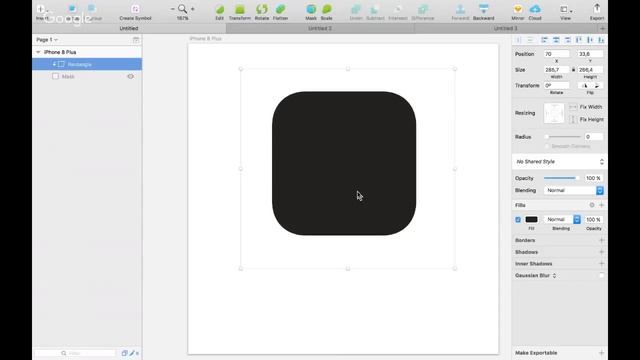
Task: Adjust the Radius slider
Action: pos(563,137)
